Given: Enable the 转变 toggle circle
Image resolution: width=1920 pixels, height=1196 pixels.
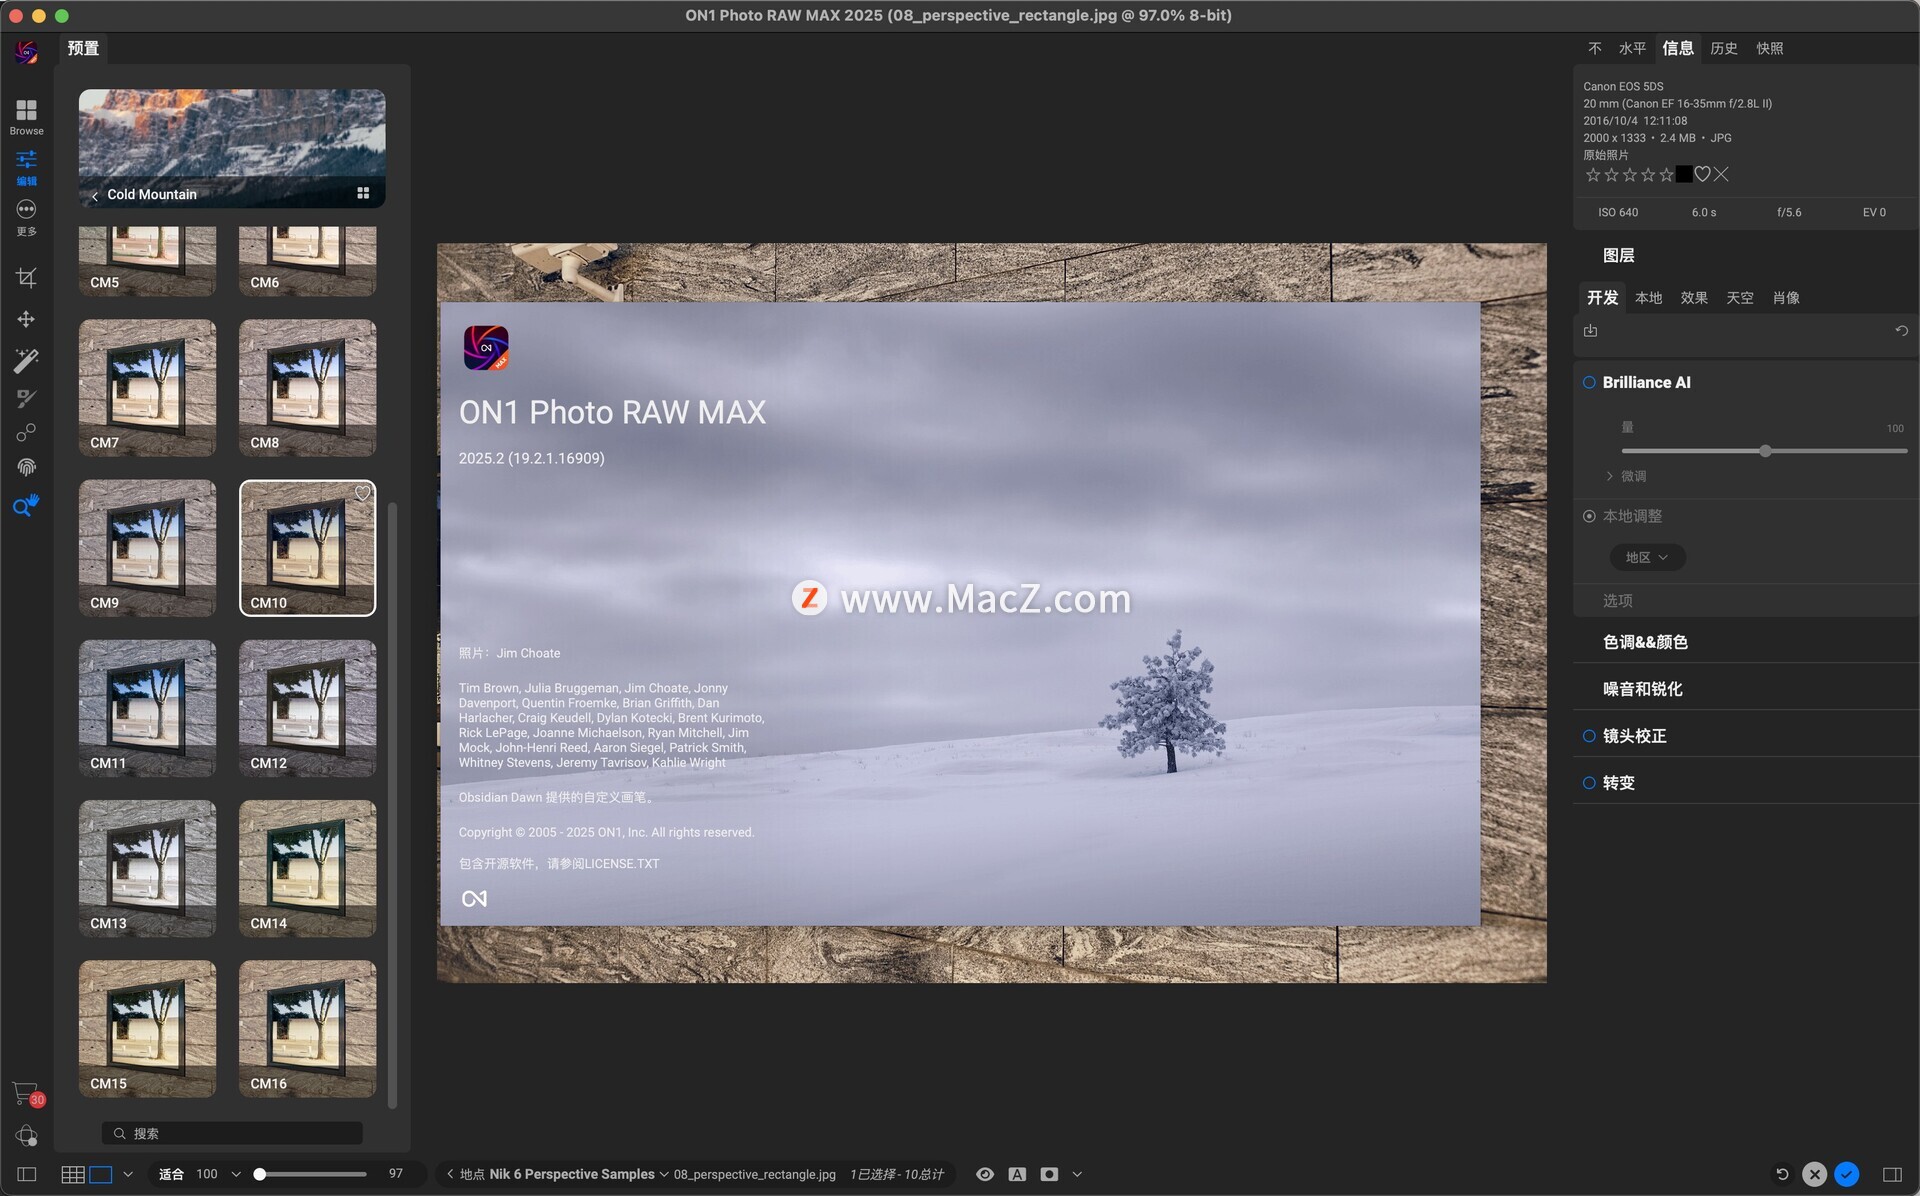Looking at the screenshot, I should click(x=1589, y=783).
